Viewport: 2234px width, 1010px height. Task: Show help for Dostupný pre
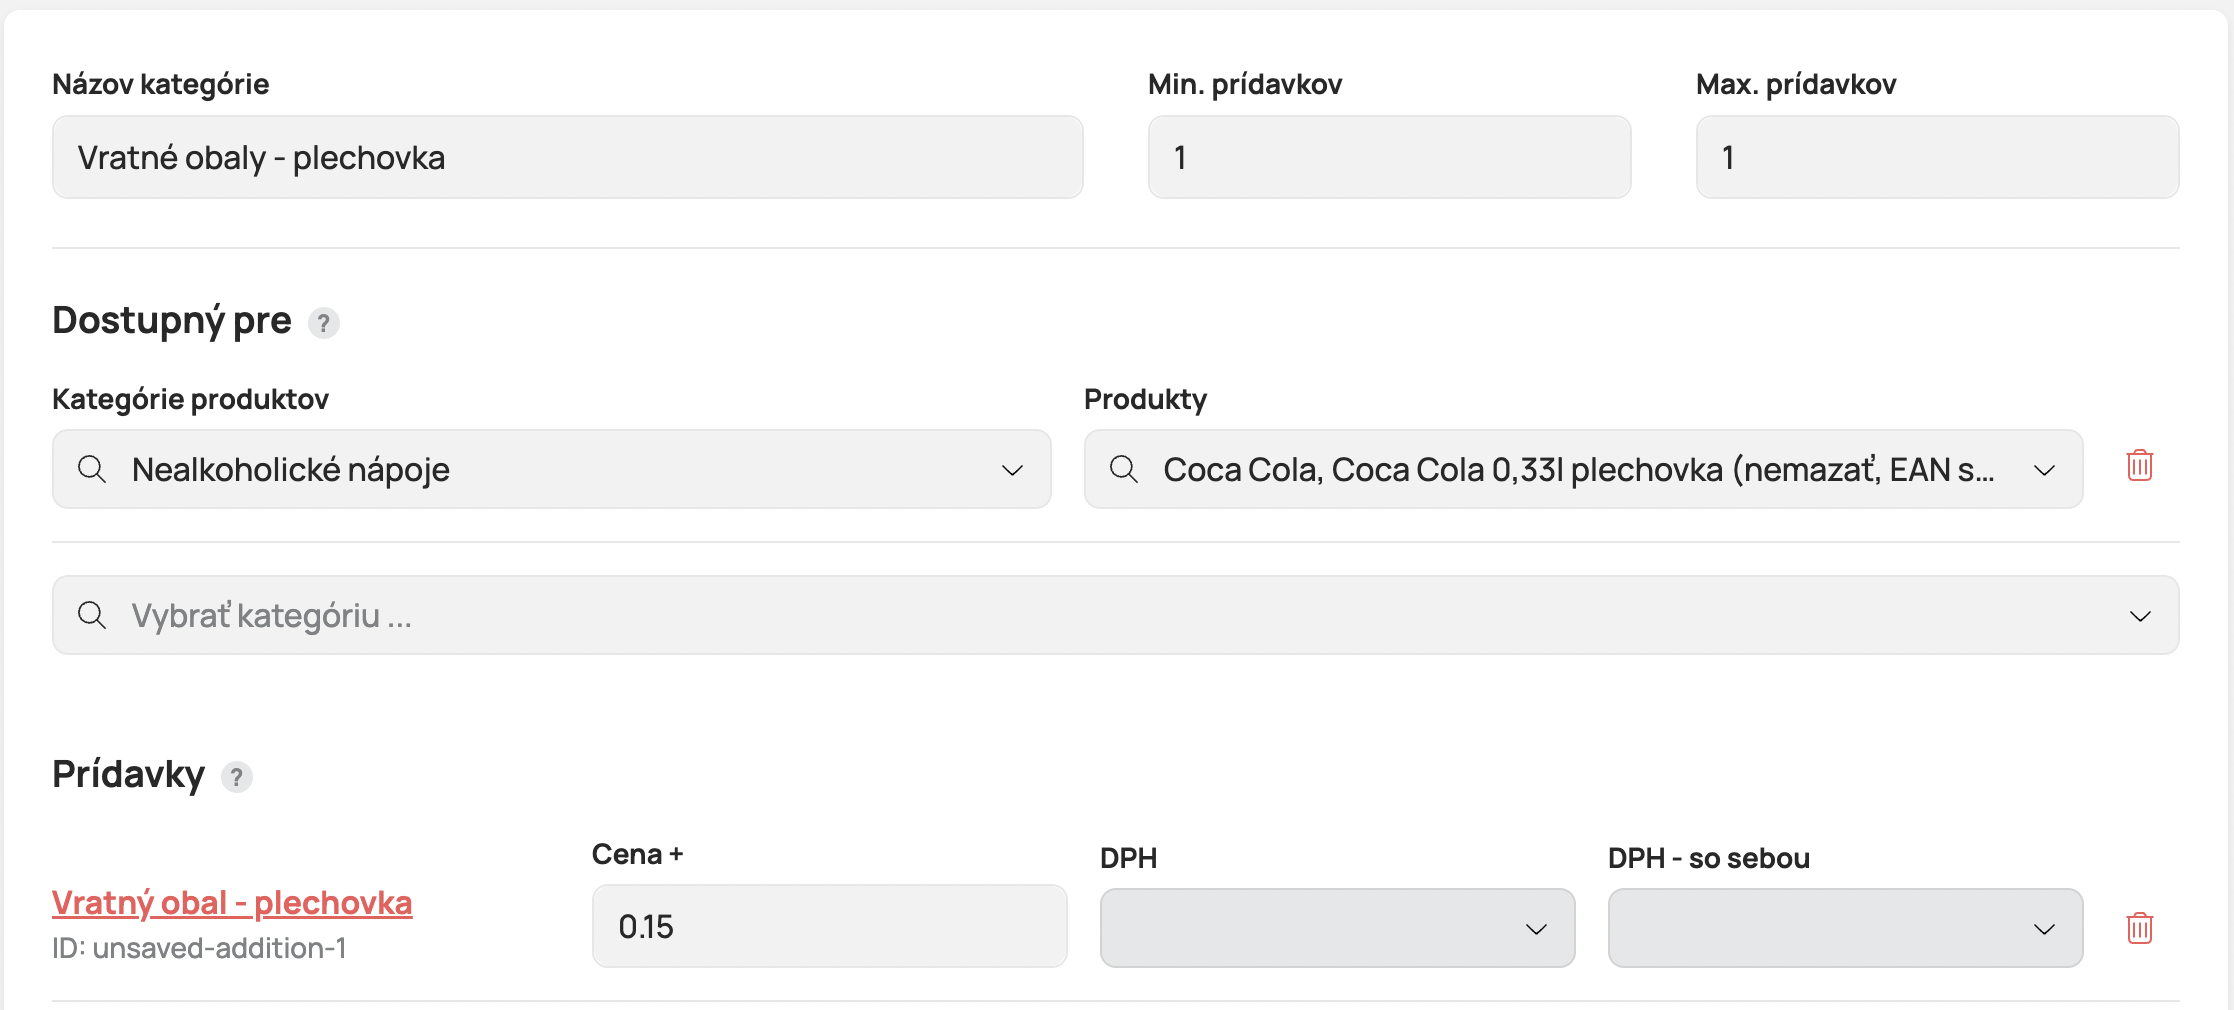click(x=323, y=323)
